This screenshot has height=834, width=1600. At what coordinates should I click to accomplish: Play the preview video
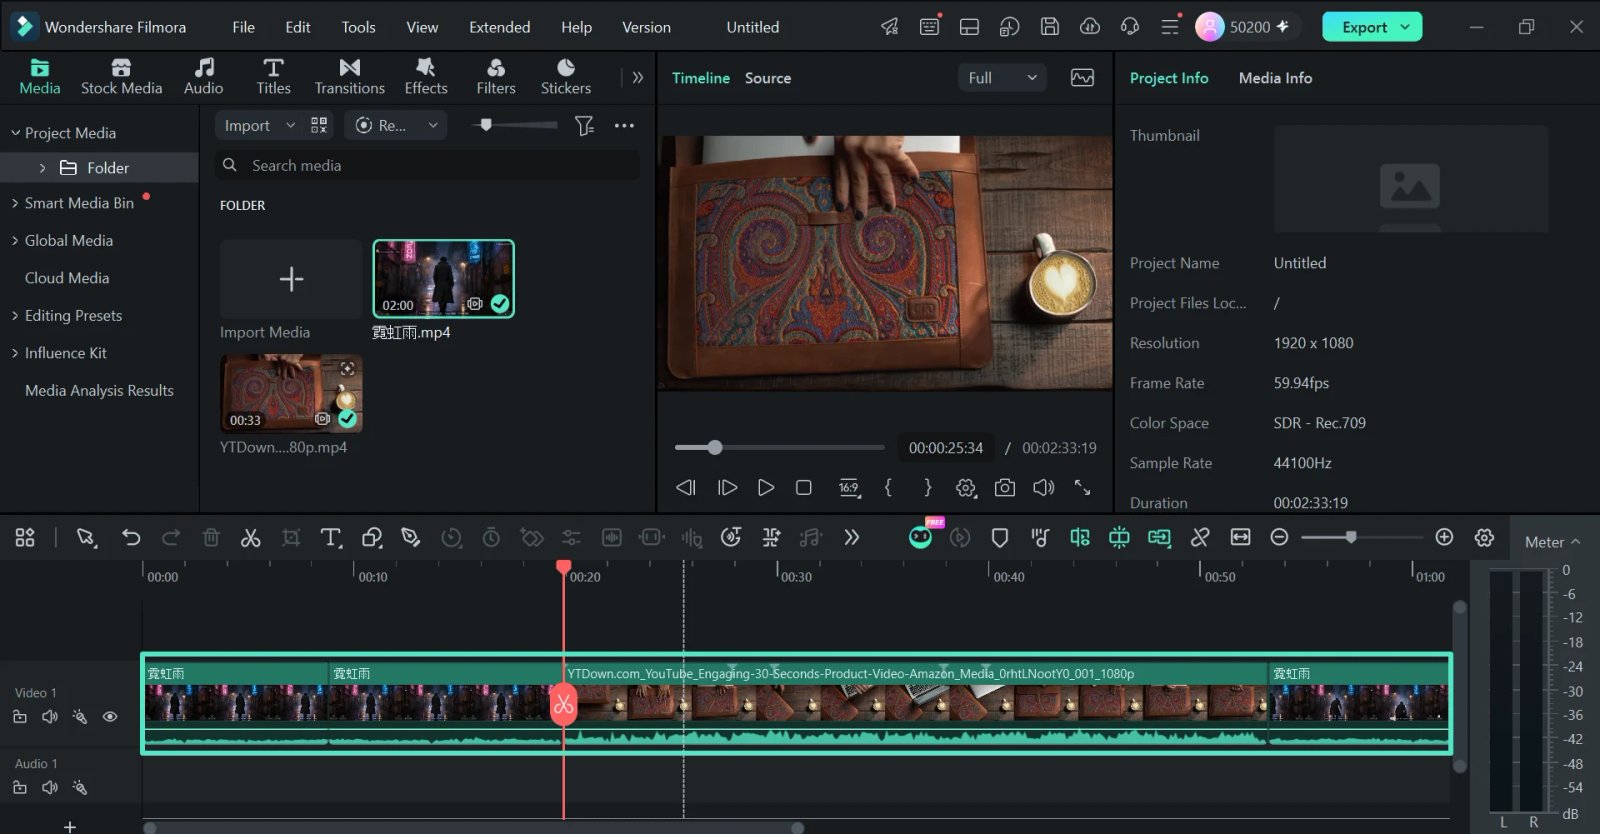pyautogui.click(x=766, y=488)
